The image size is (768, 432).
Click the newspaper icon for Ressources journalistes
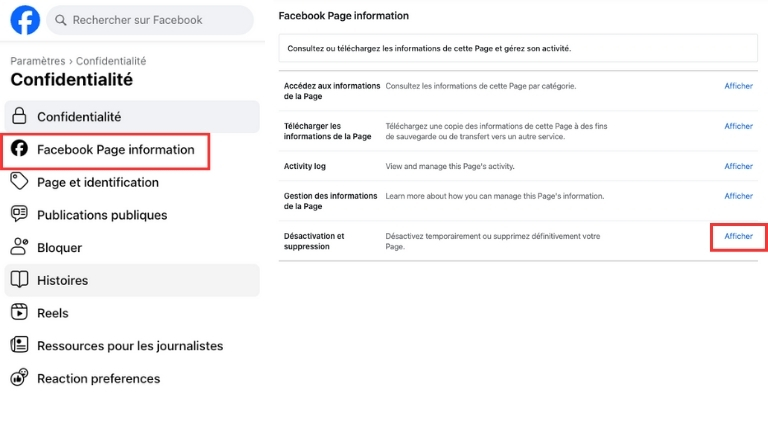point(20,345)
